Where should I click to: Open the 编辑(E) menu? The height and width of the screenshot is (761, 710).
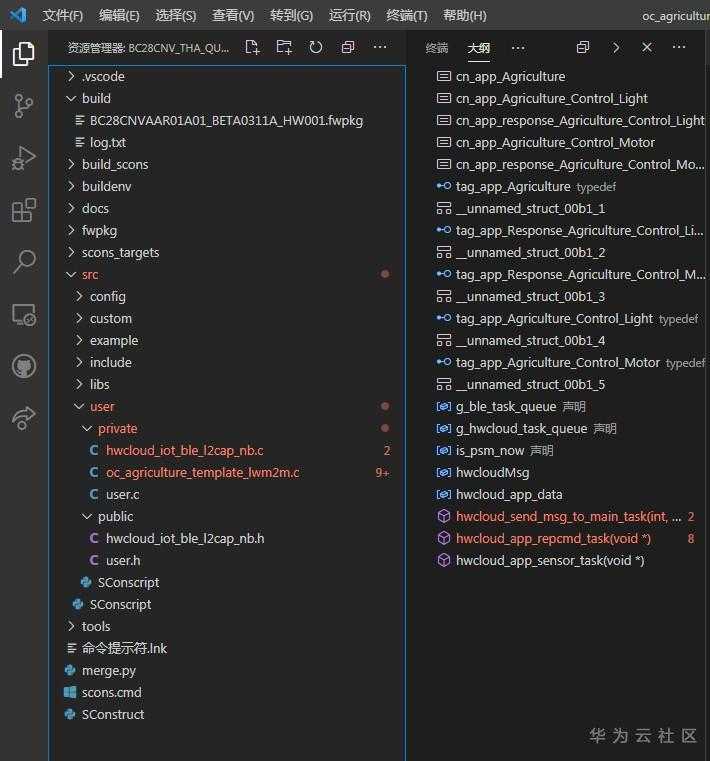[119, 16]
